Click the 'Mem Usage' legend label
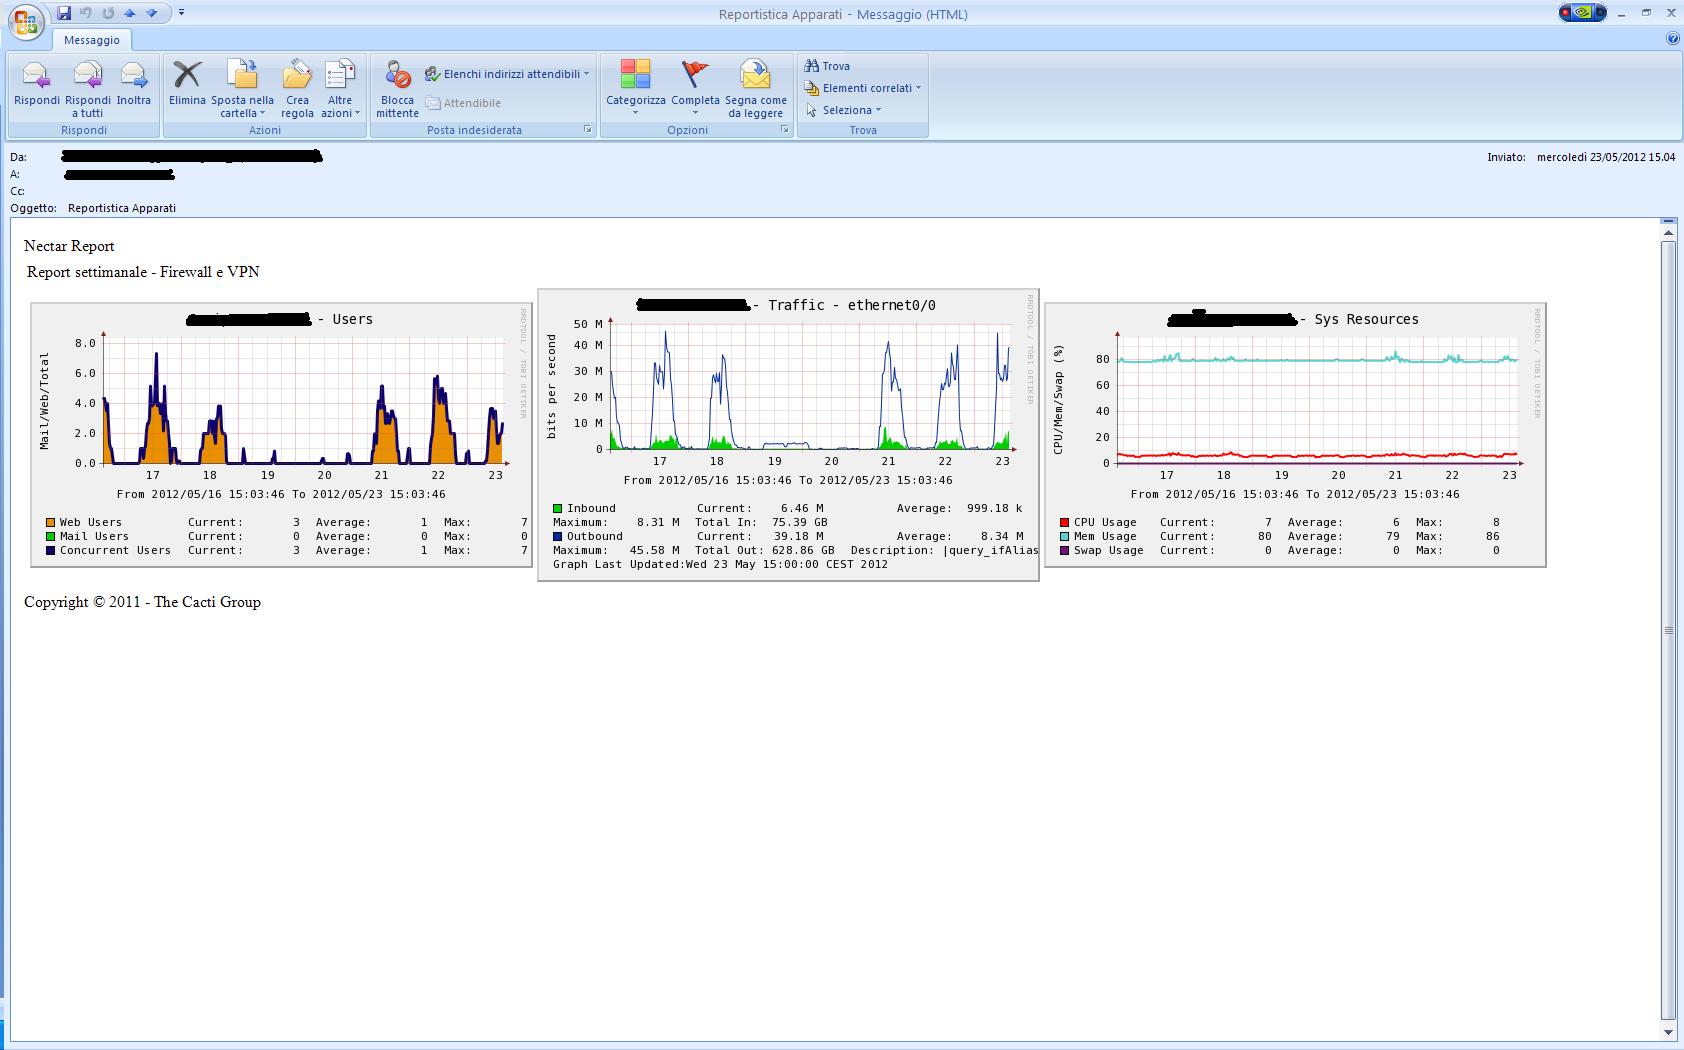The width and height of the screenshot is (1684, 1050). pyautogui.click(x=1105, y=536)
